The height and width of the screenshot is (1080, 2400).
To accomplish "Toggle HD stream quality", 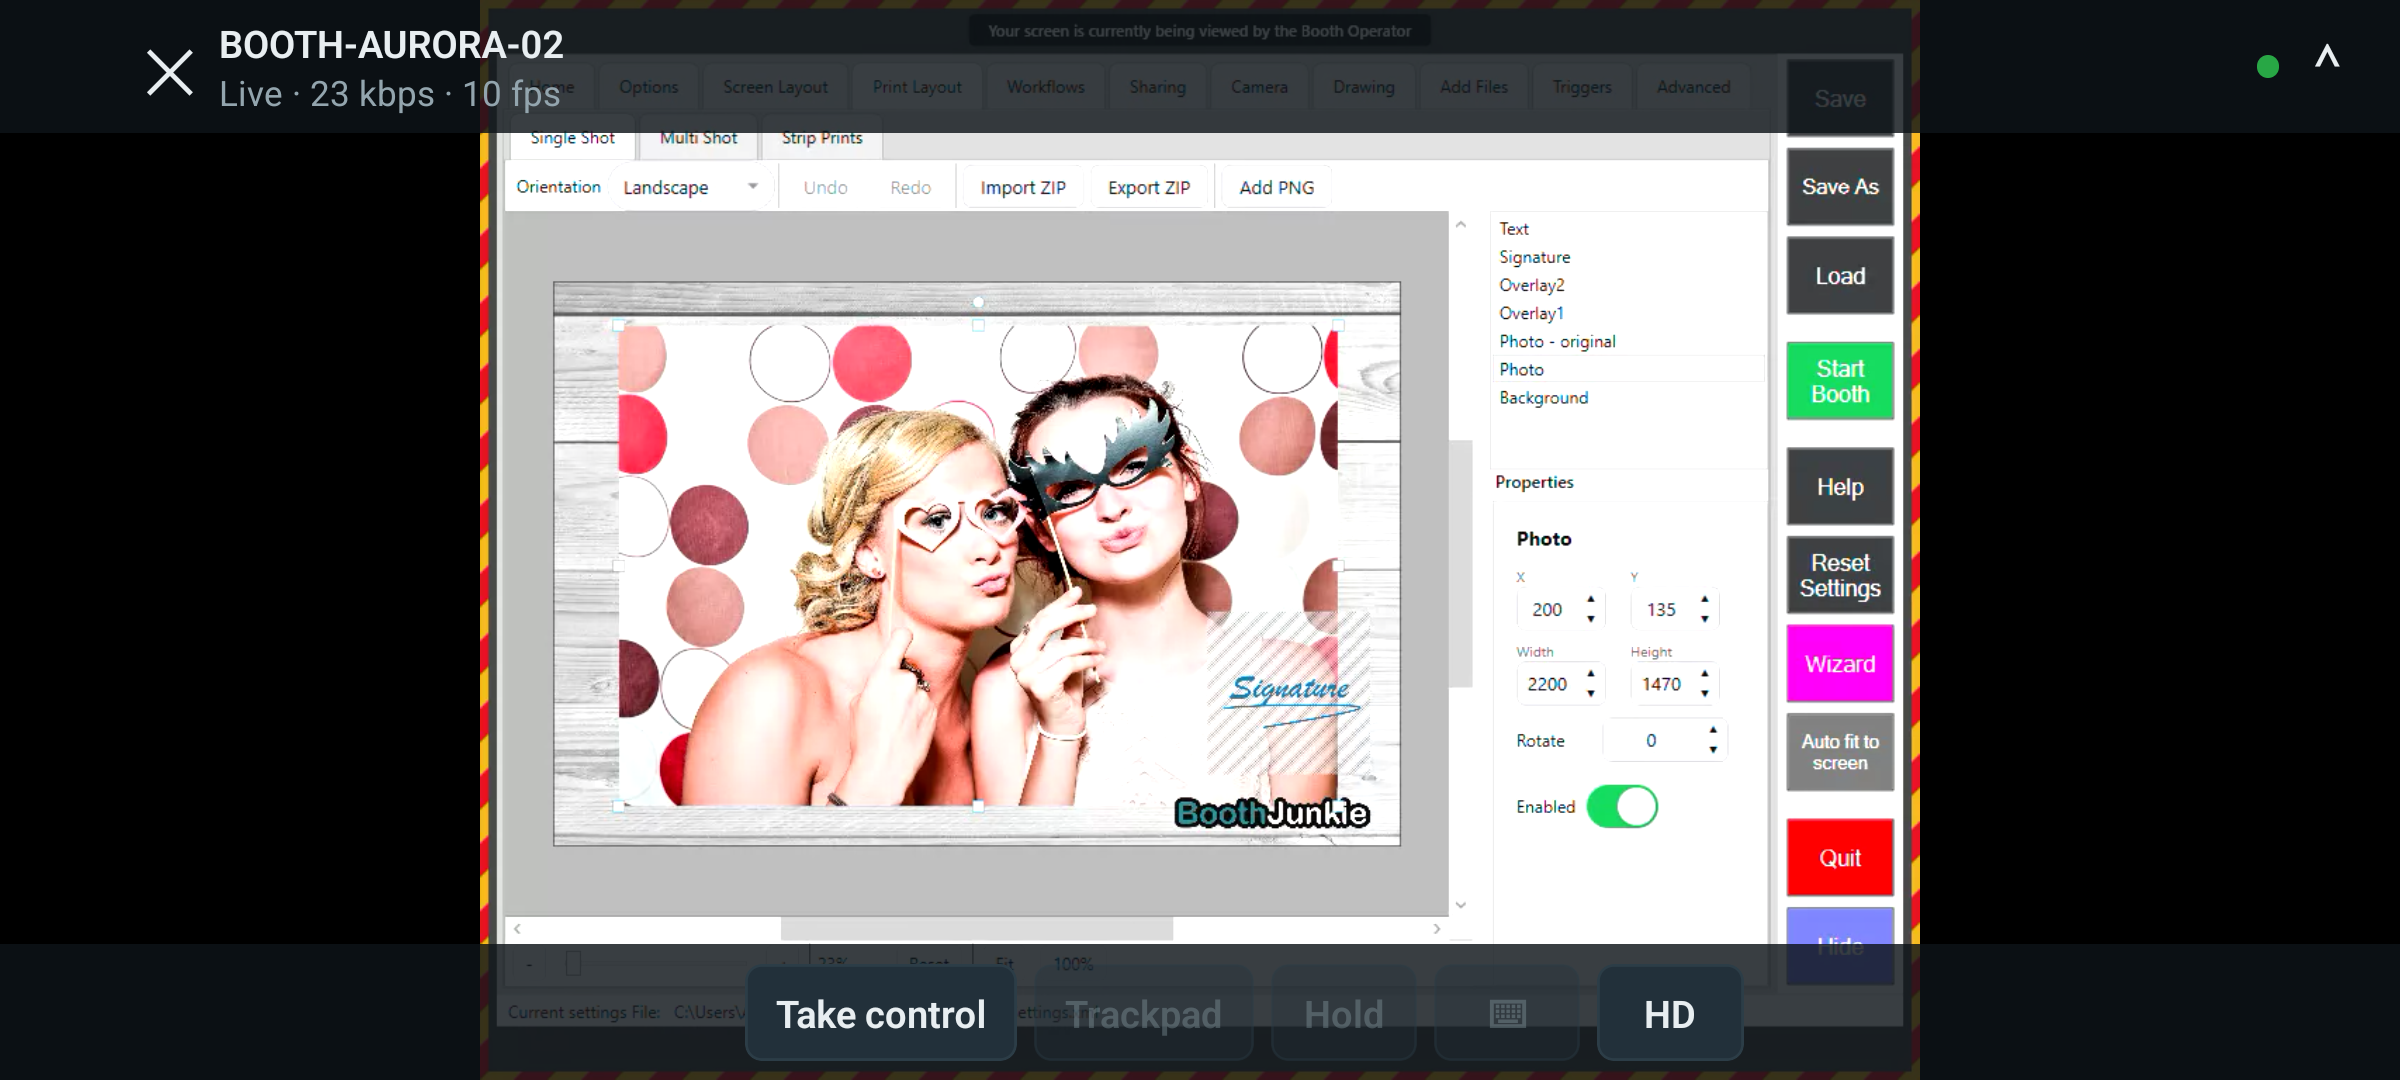I will [1669, 1014].
